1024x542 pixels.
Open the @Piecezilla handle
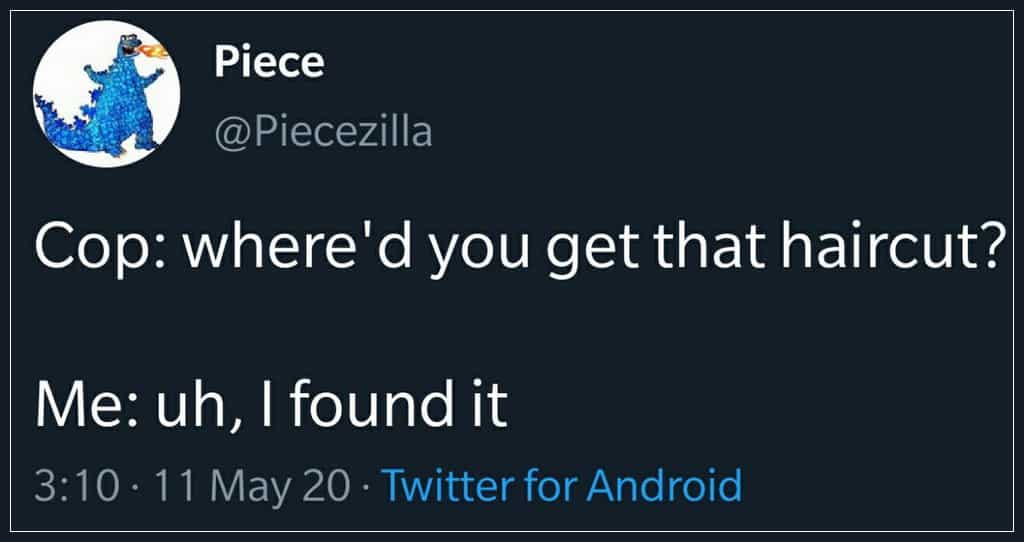pos(323,130)
